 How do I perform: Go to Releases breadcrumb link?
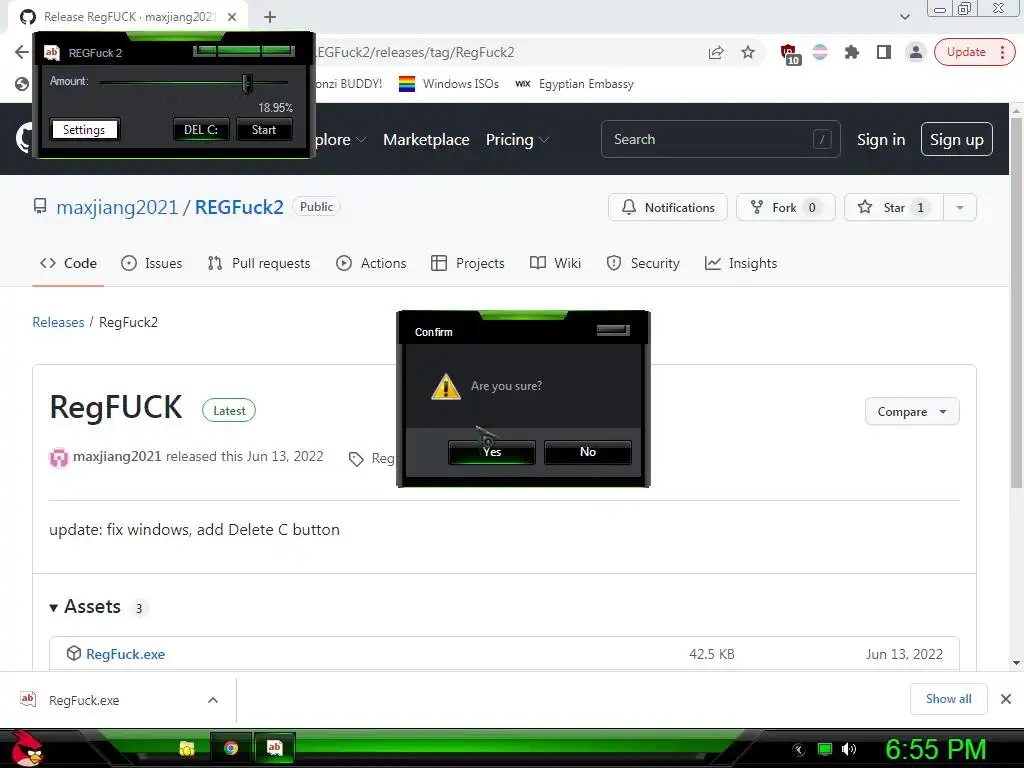click(58, 322)
